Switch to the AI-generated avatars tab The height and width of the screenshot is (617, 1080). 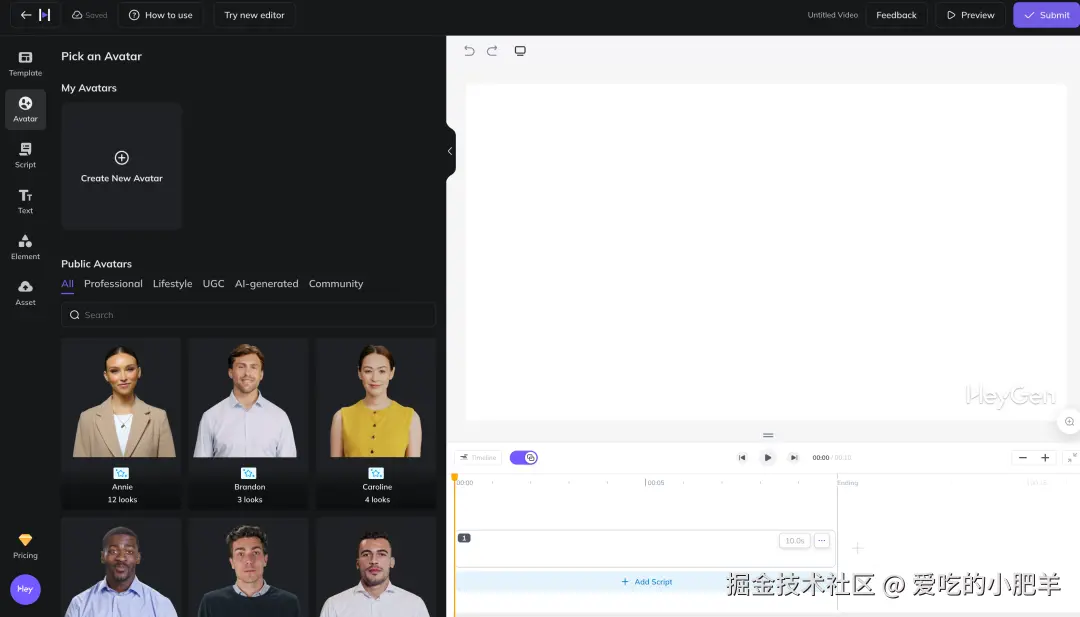click(x=266, y=283)
